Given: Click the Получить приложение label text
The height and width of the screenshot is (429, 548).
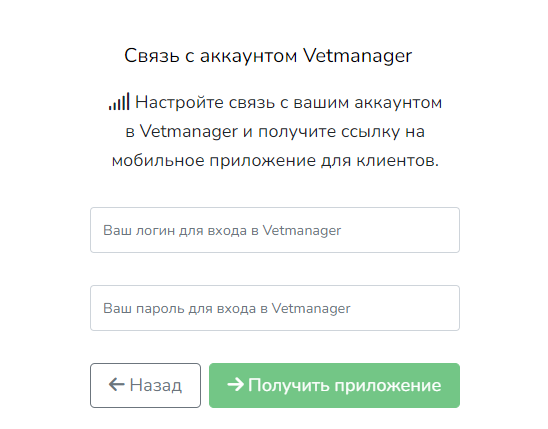Looking at the screenshot, I should pyautogui.click(x=344, y=386).
